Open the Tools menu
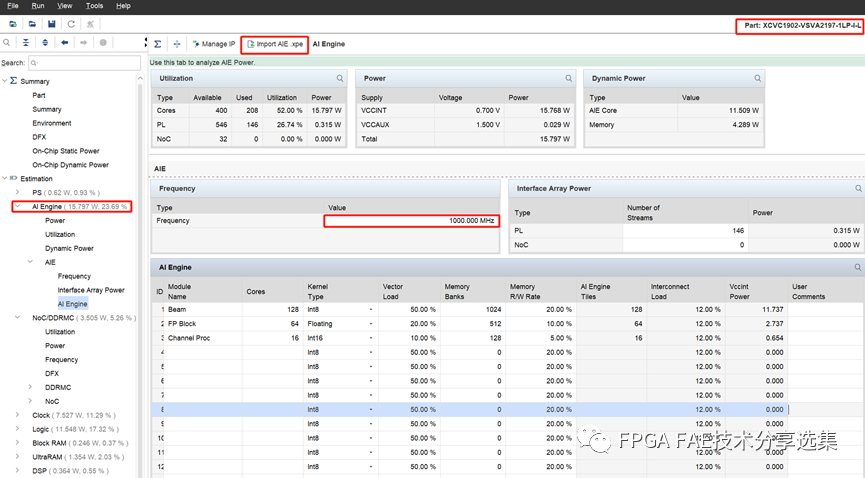Screen dimensions: 865x478 94,6
